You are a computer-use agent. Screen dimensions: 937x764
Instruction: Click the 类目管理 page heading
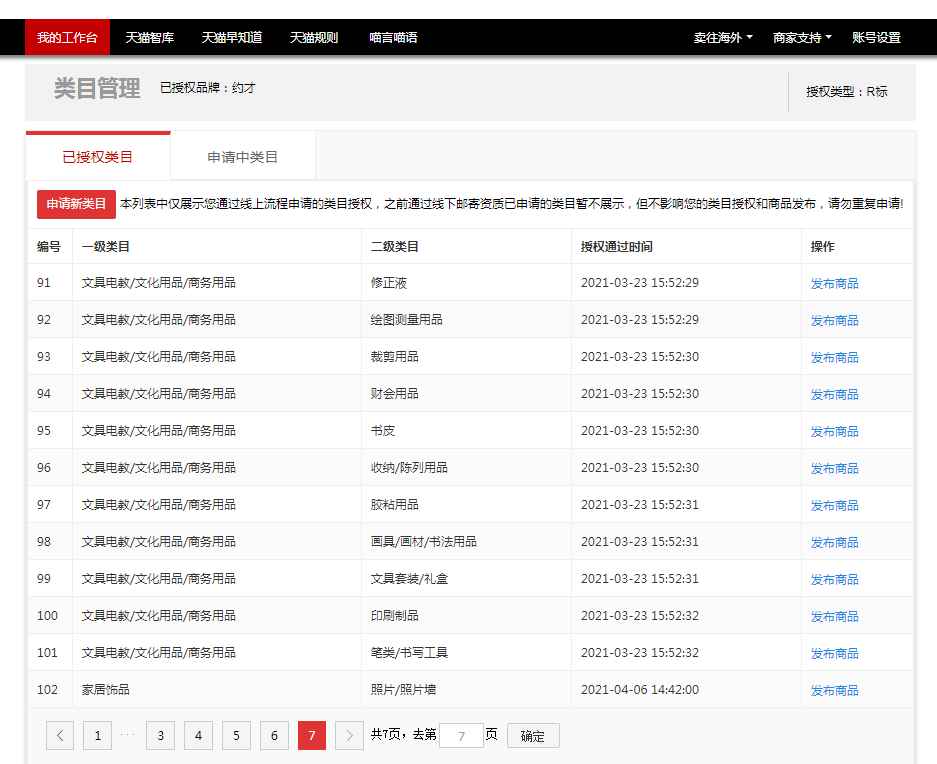click(97, 88)
